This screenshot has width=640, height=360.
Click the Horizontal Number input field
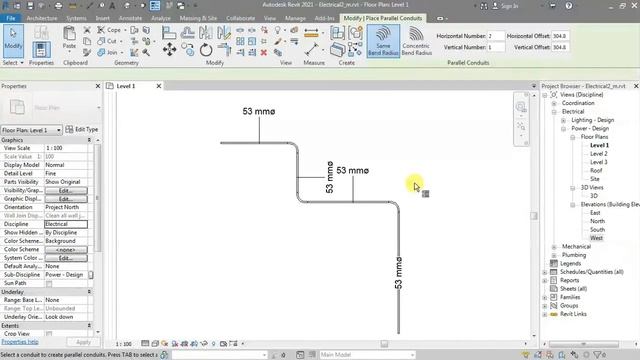tap(496, 36)
